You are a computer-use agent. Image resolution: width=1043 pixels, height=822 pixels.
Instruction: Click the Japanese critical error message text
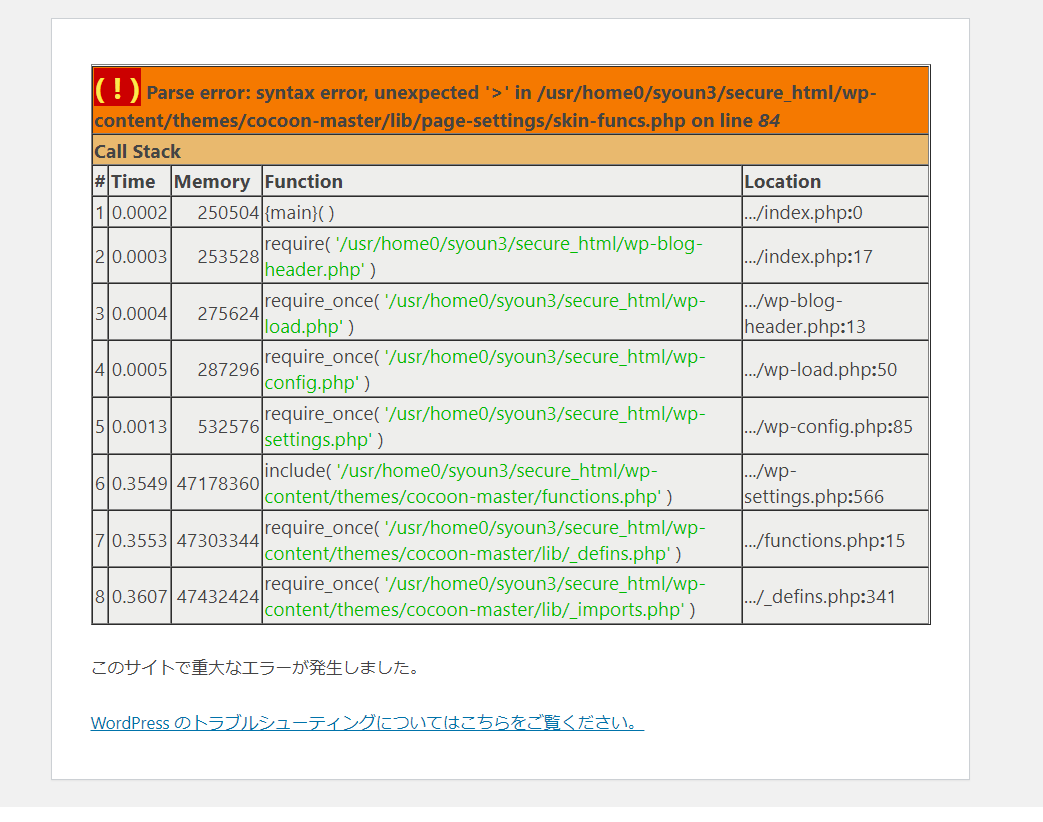(x=255, y=667)
